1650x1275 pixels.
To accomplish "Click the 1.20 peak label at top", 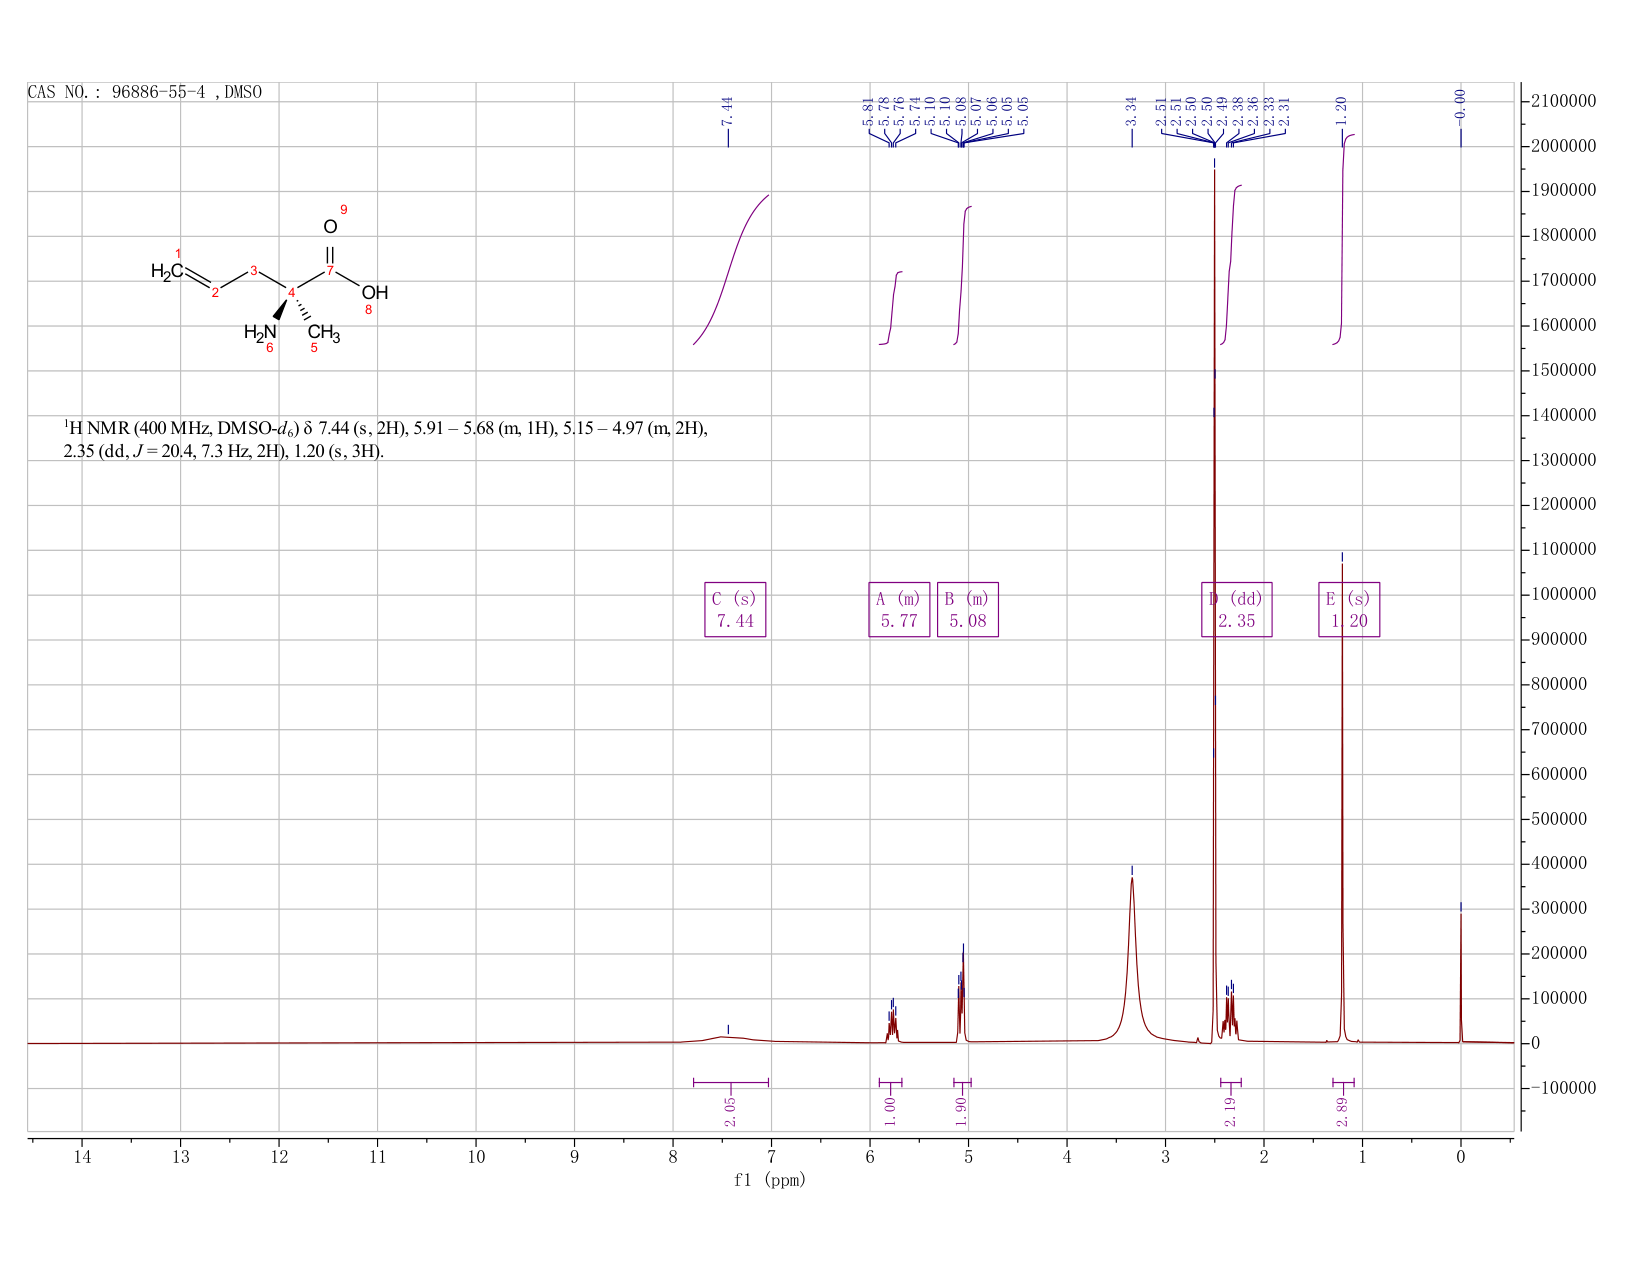I will click(1342, 110).
